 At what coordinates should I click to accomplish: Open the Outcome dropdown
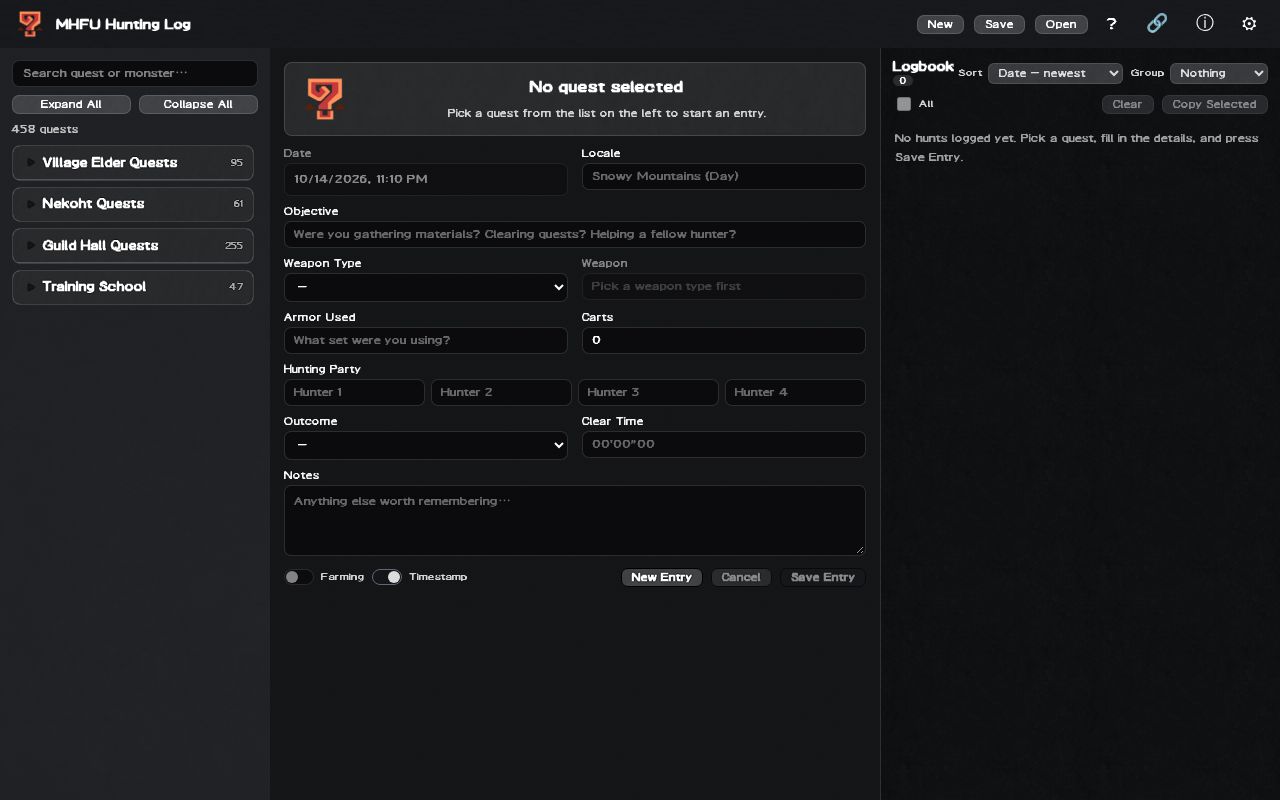tap(426, 445)
